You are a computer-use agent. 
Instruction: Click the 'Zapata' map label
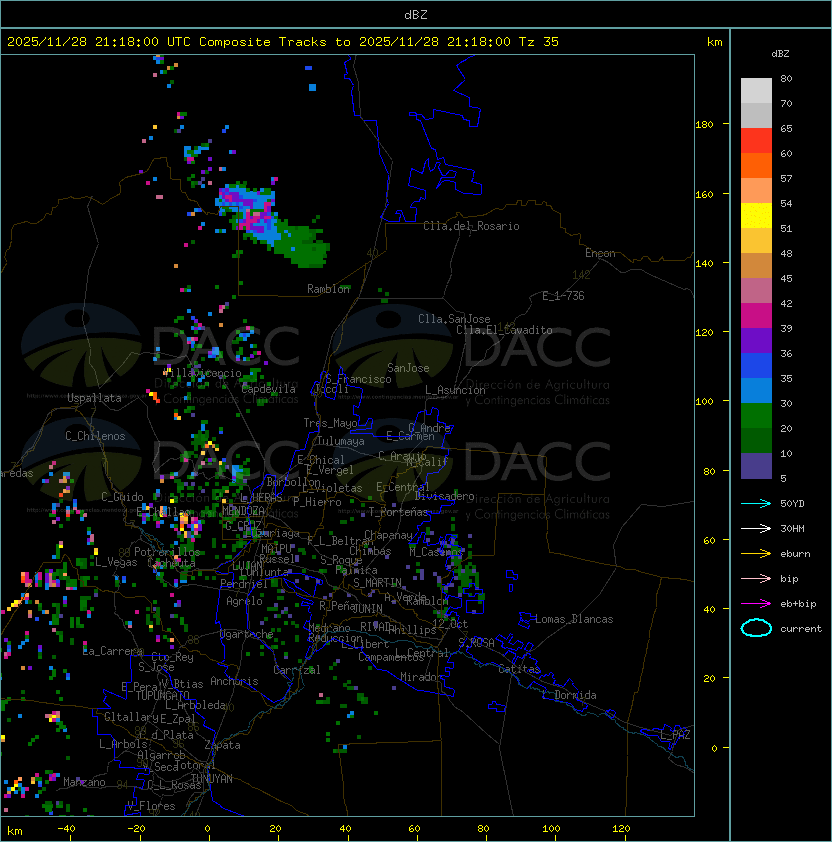222,745
